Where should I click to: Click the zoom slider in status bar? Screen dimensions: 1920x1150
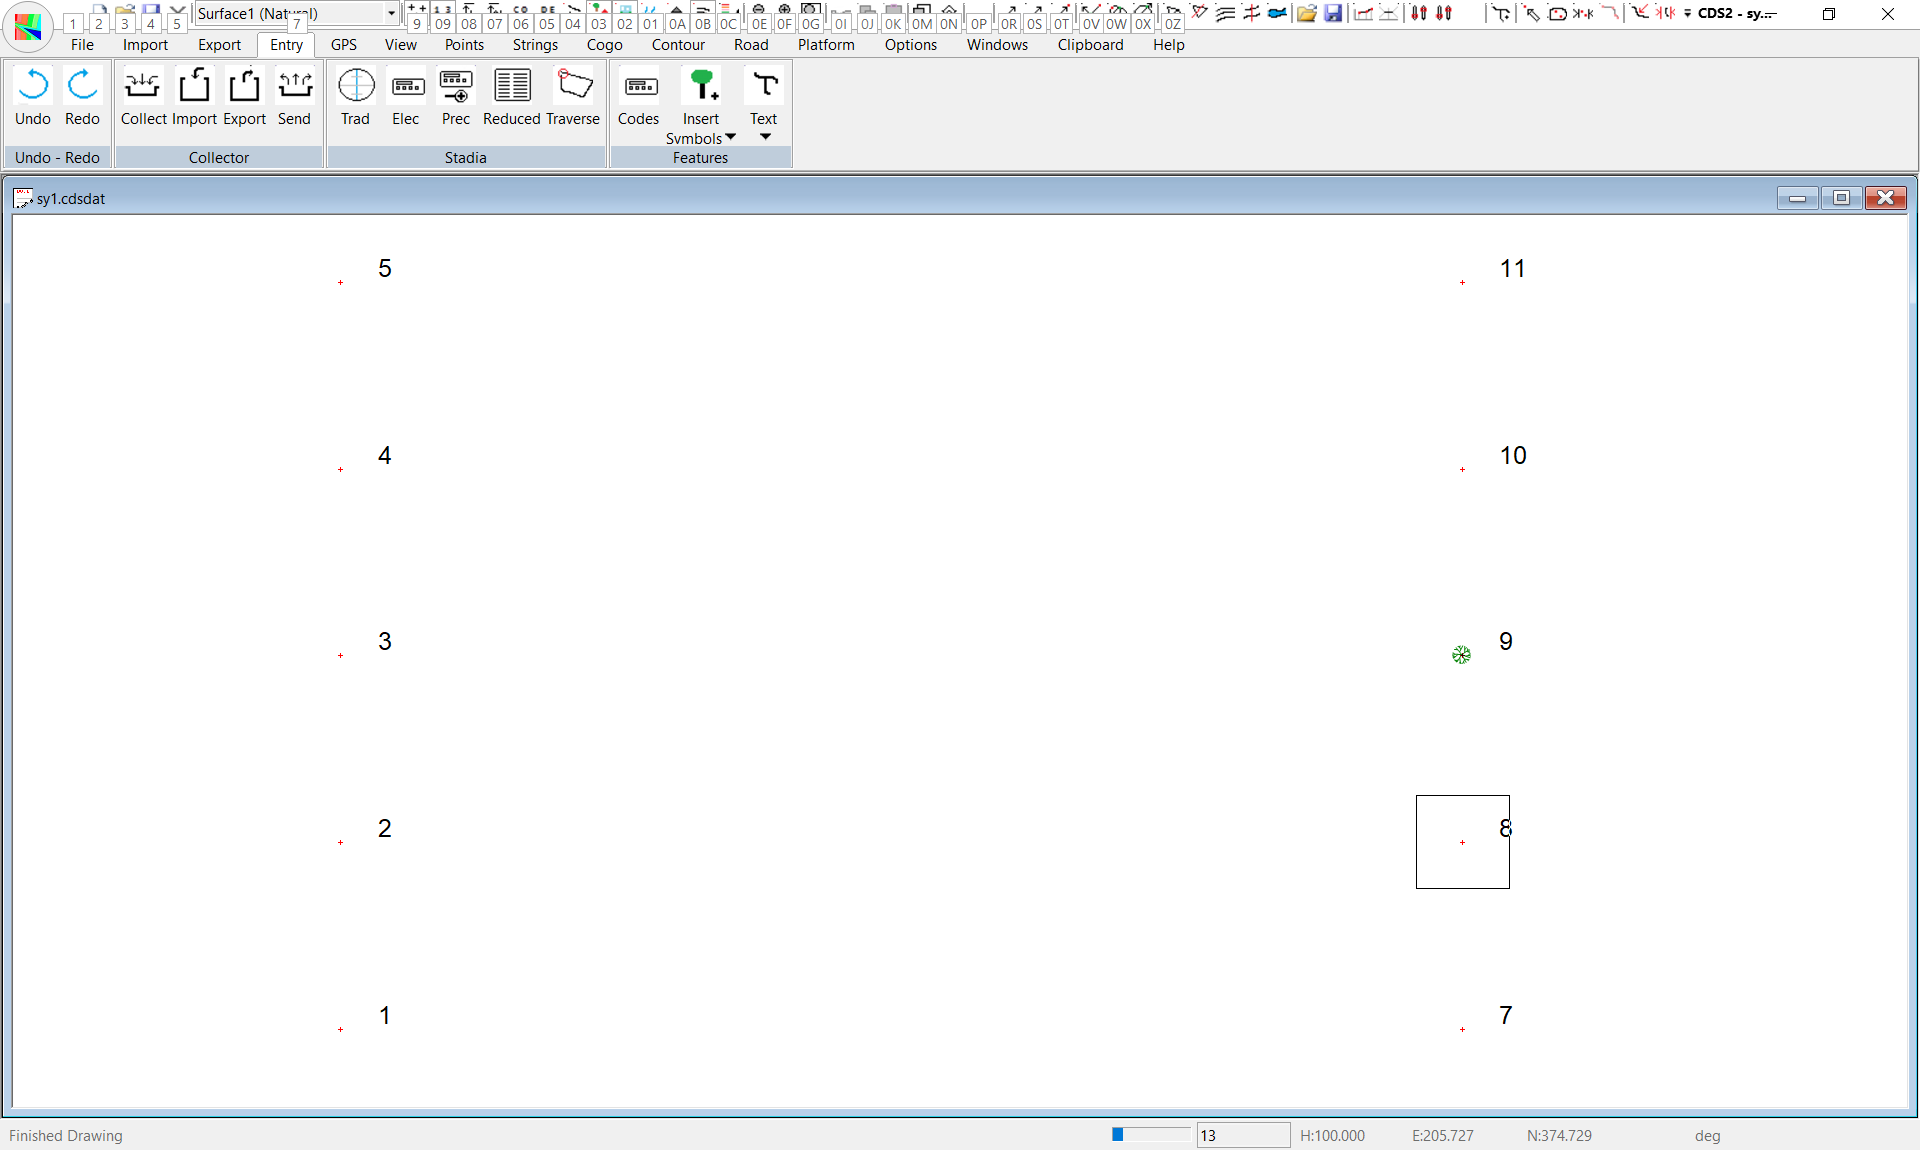[1150, 1134]
